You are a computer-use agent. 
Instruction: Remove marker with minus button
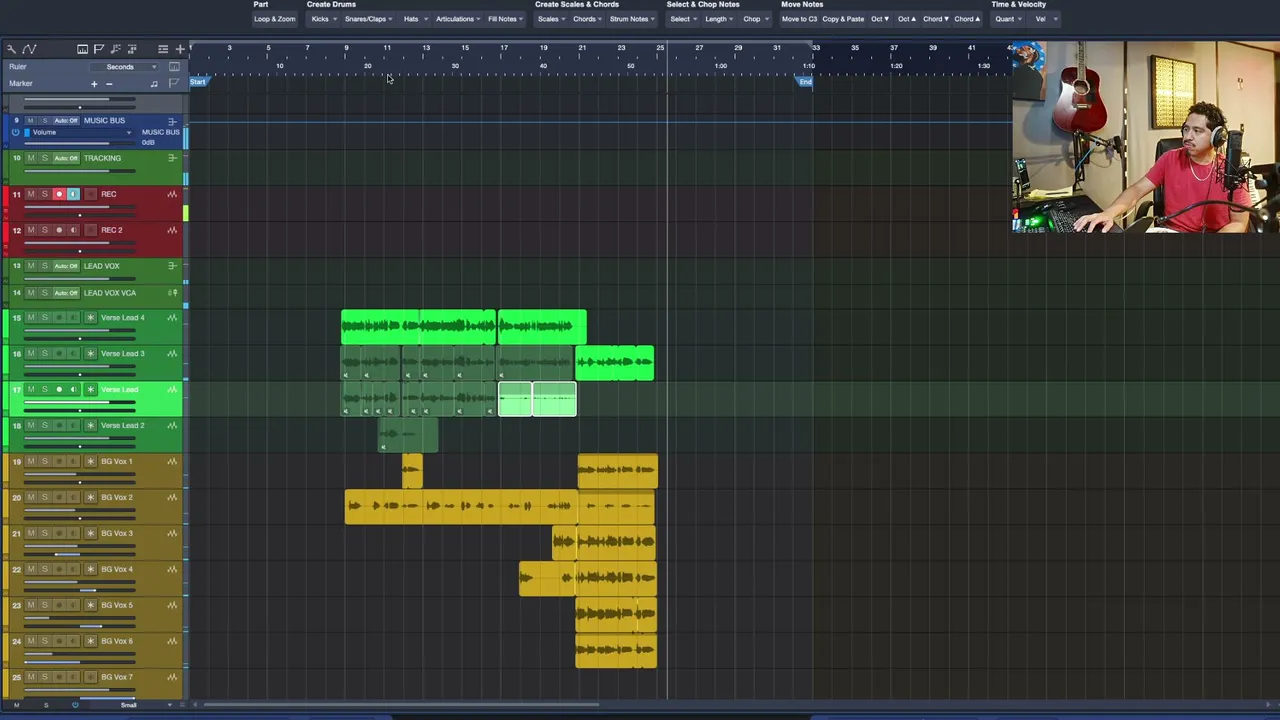click(109, 84)
